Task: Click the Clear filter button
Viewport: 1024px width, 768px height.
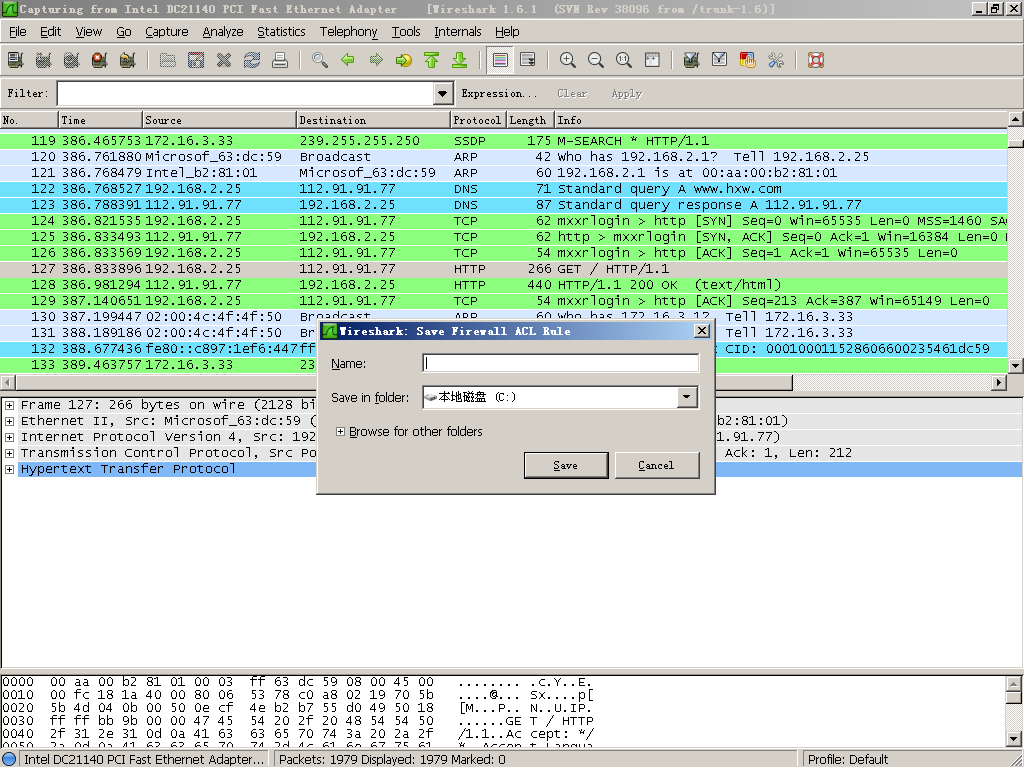Action: 572,93
